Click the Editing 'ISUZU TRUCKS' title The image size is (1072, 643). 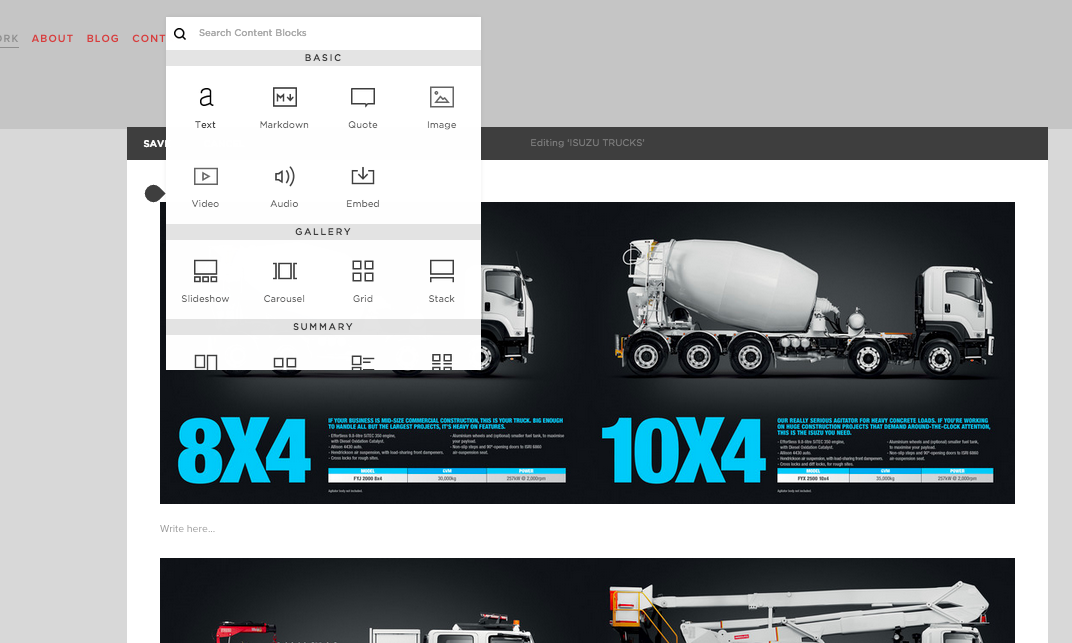point(587,143)
